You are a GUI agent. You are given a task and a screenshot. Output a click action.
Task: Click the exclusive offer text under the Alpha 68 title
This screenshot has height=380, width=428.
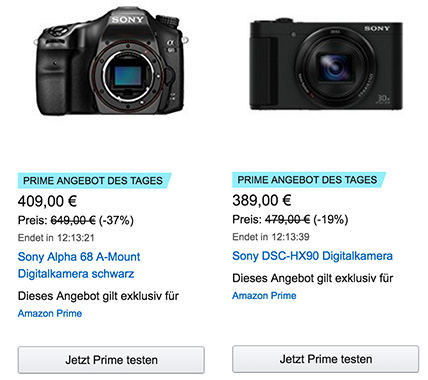pyautogui.click(x=98, y=296)
